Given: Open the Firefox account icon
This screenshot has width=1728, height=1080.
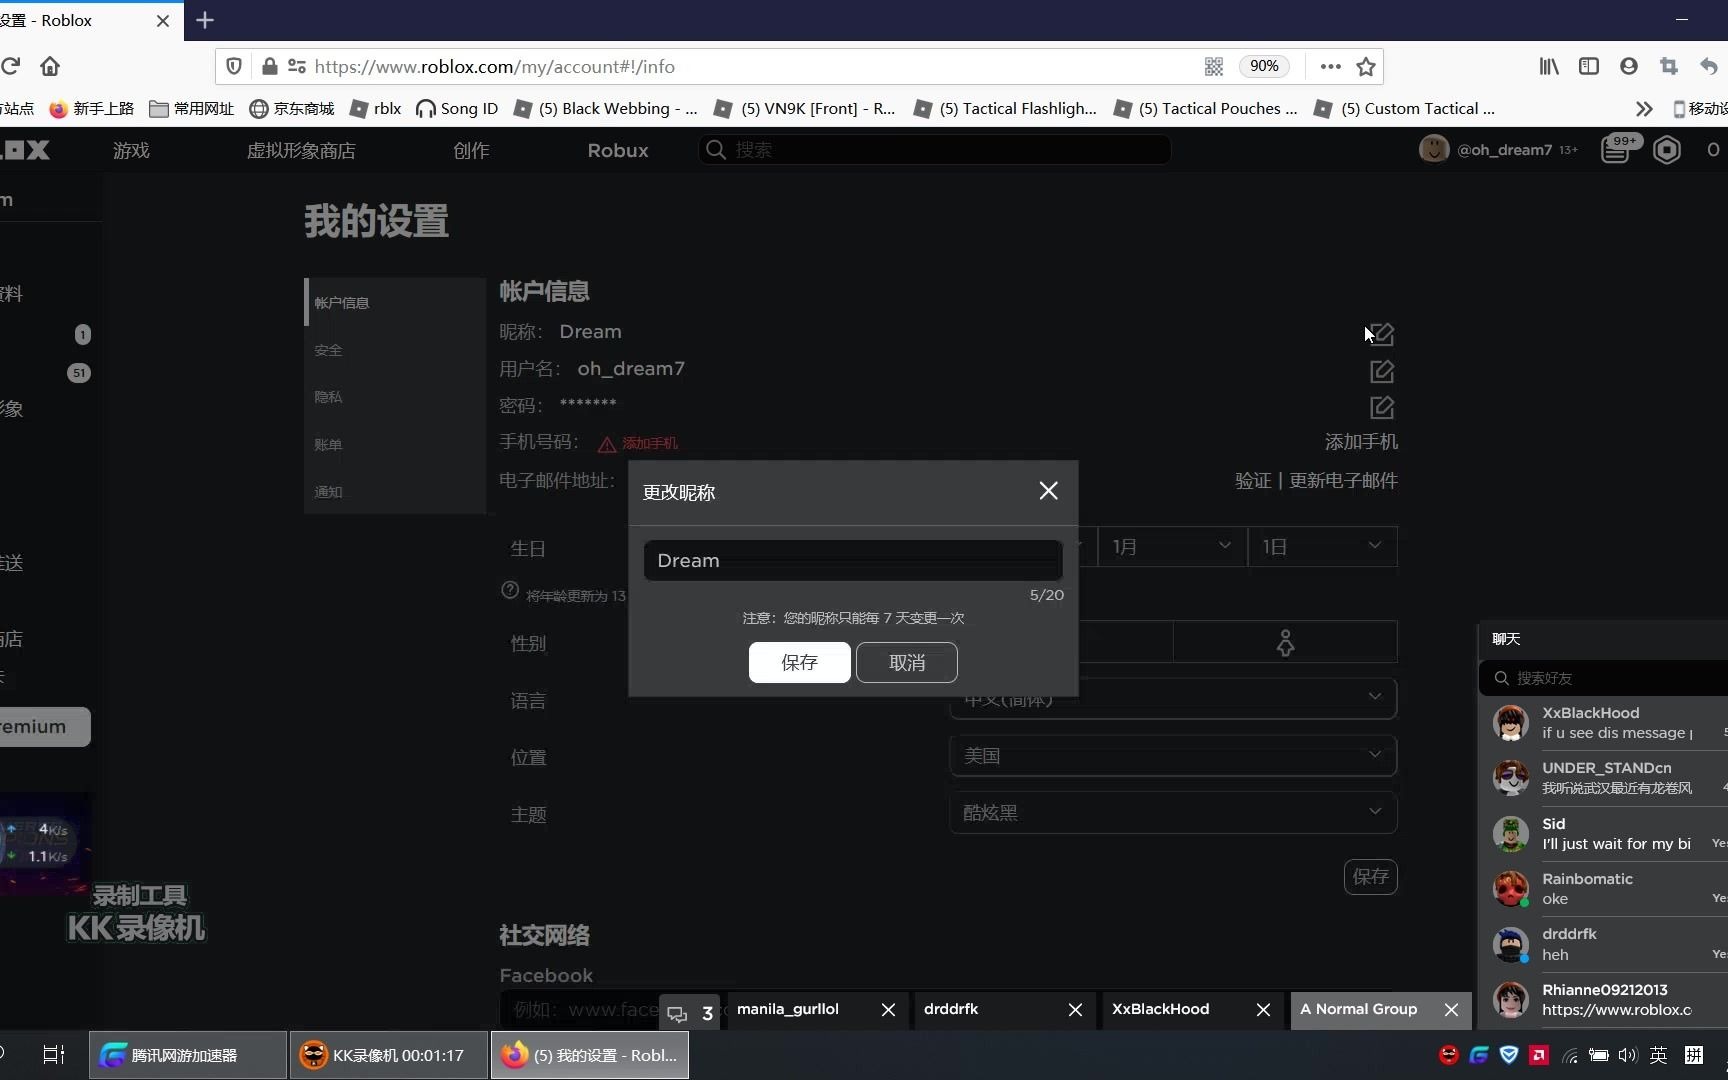Looking at the screenshot, I should point(1629,66).
